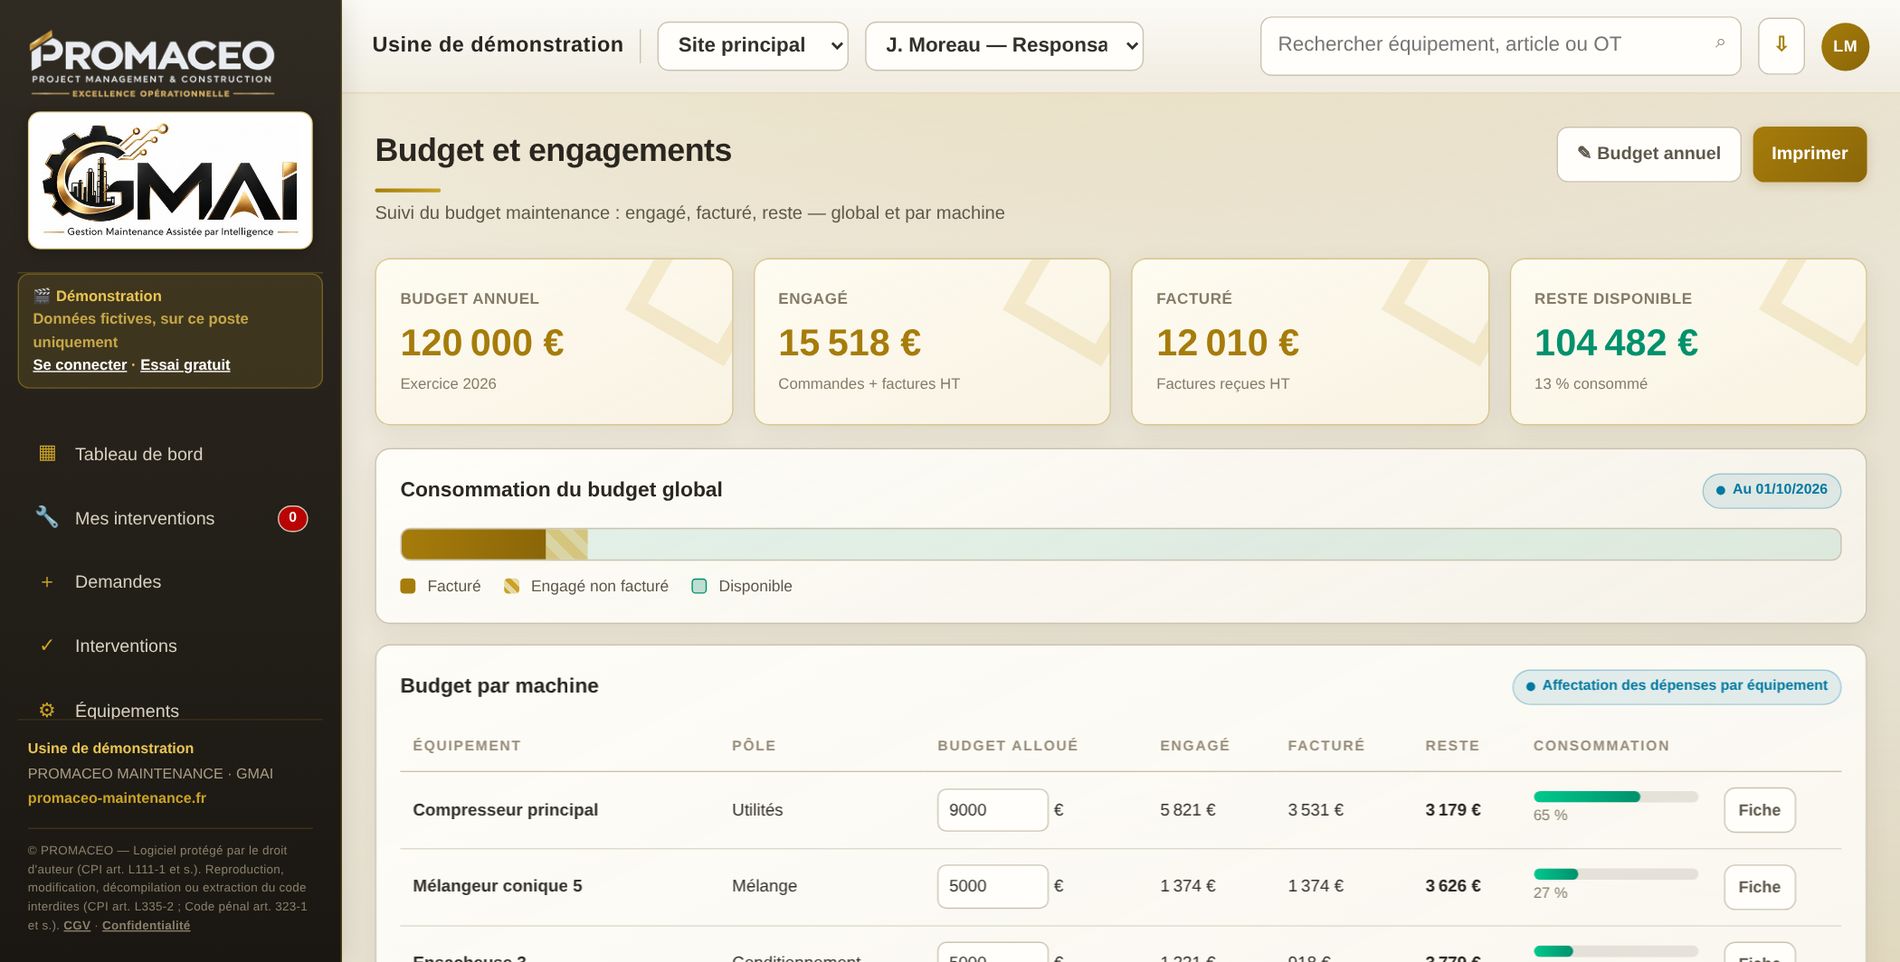
Task: Open the Site principal dropdown
Action: pos(753,46)
